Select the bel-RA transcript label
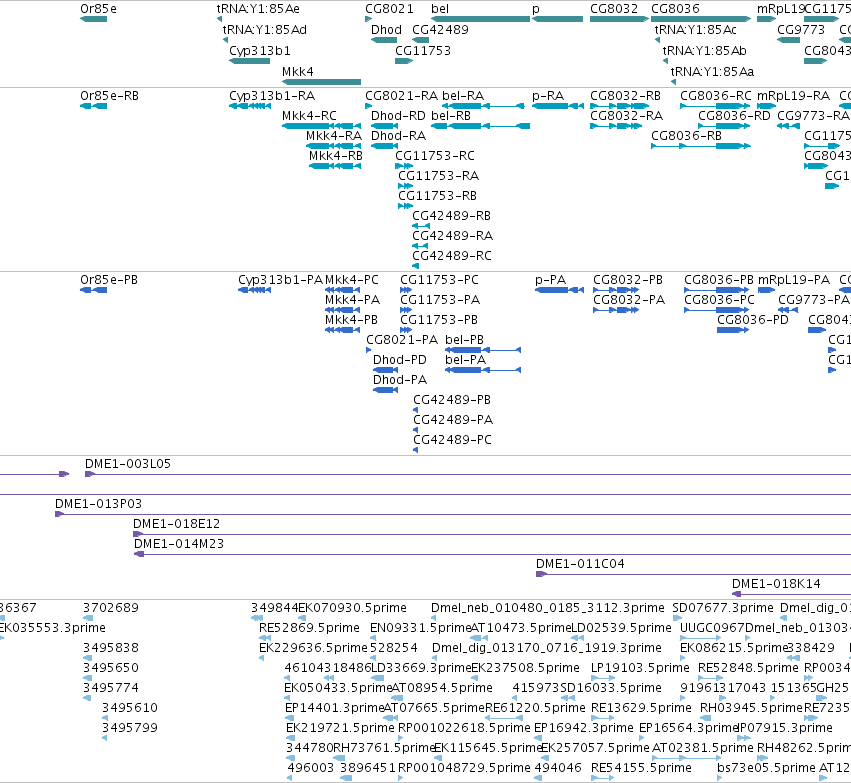The width and height of the screenshot is (851, 783). (x=463, y=96)
